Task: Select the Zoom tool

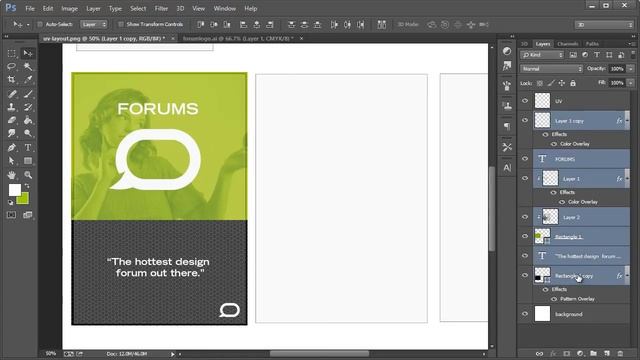Action: (28, 175)
